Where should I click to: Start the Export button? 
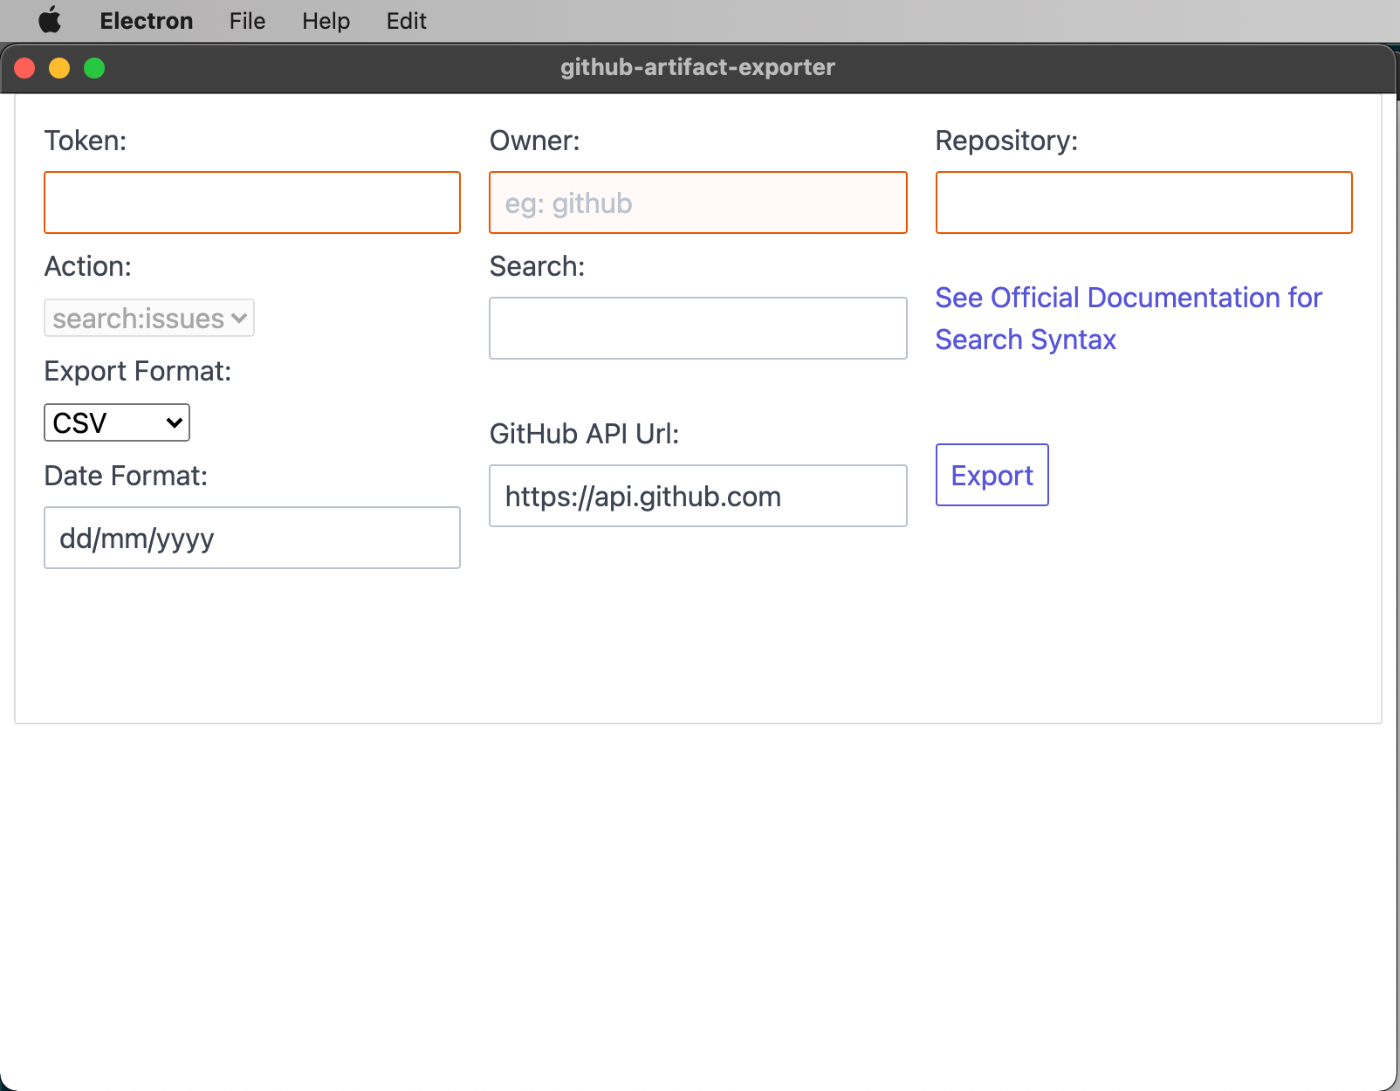(x=992, y=475)
